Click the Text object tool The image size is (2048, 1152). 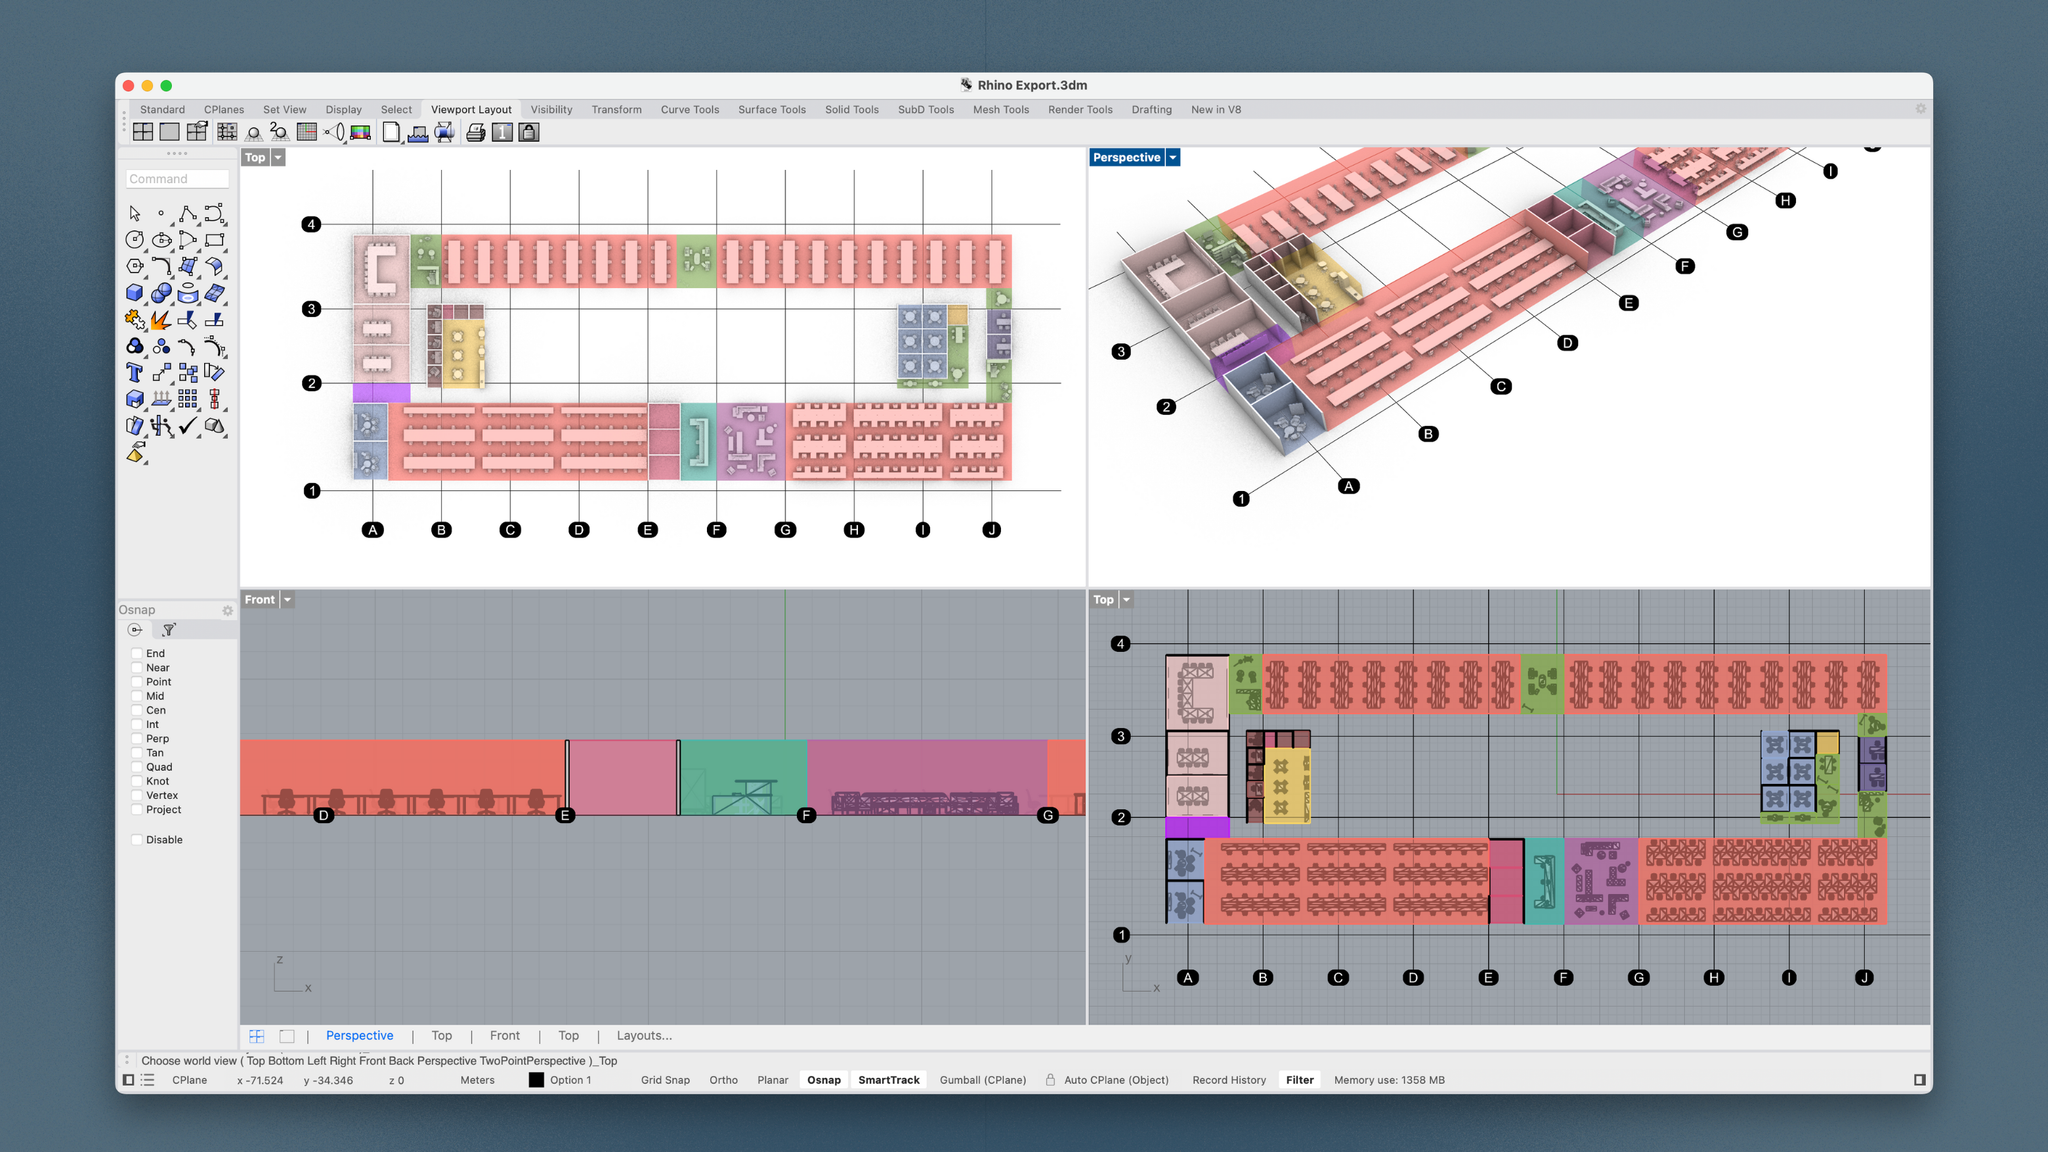click(135, 373)
